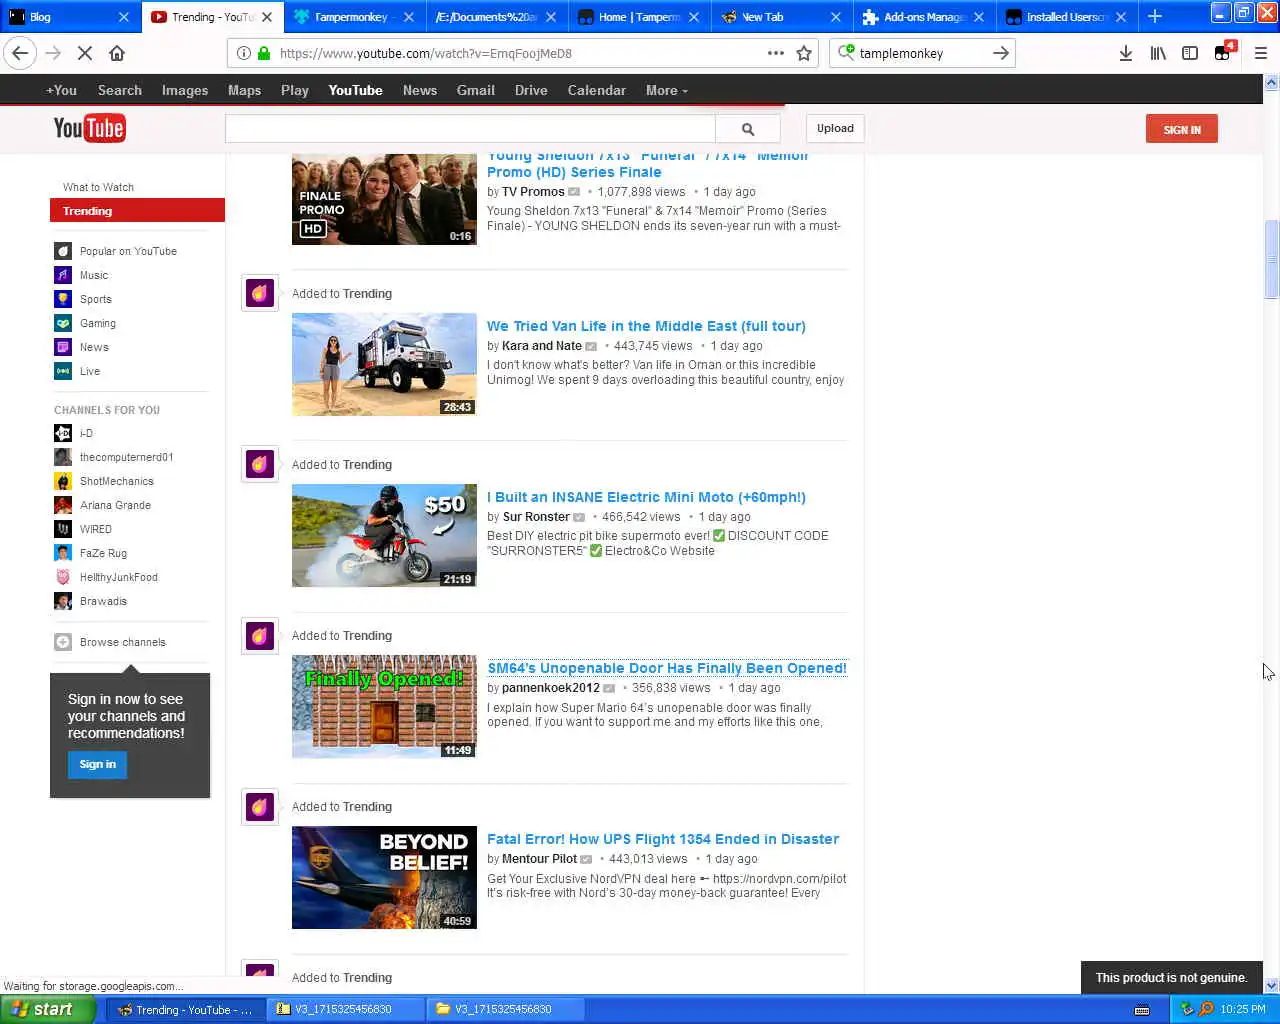Click the back navigation arrow
The width and height of the screenshot is (1280, 1024).
20,53
